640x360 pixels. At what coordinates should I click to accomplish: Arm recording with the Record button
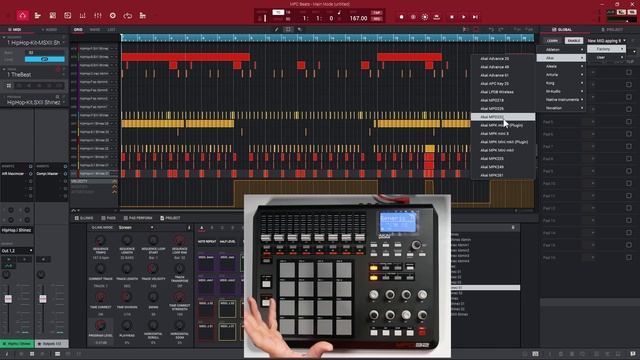[x=402, y=17]
